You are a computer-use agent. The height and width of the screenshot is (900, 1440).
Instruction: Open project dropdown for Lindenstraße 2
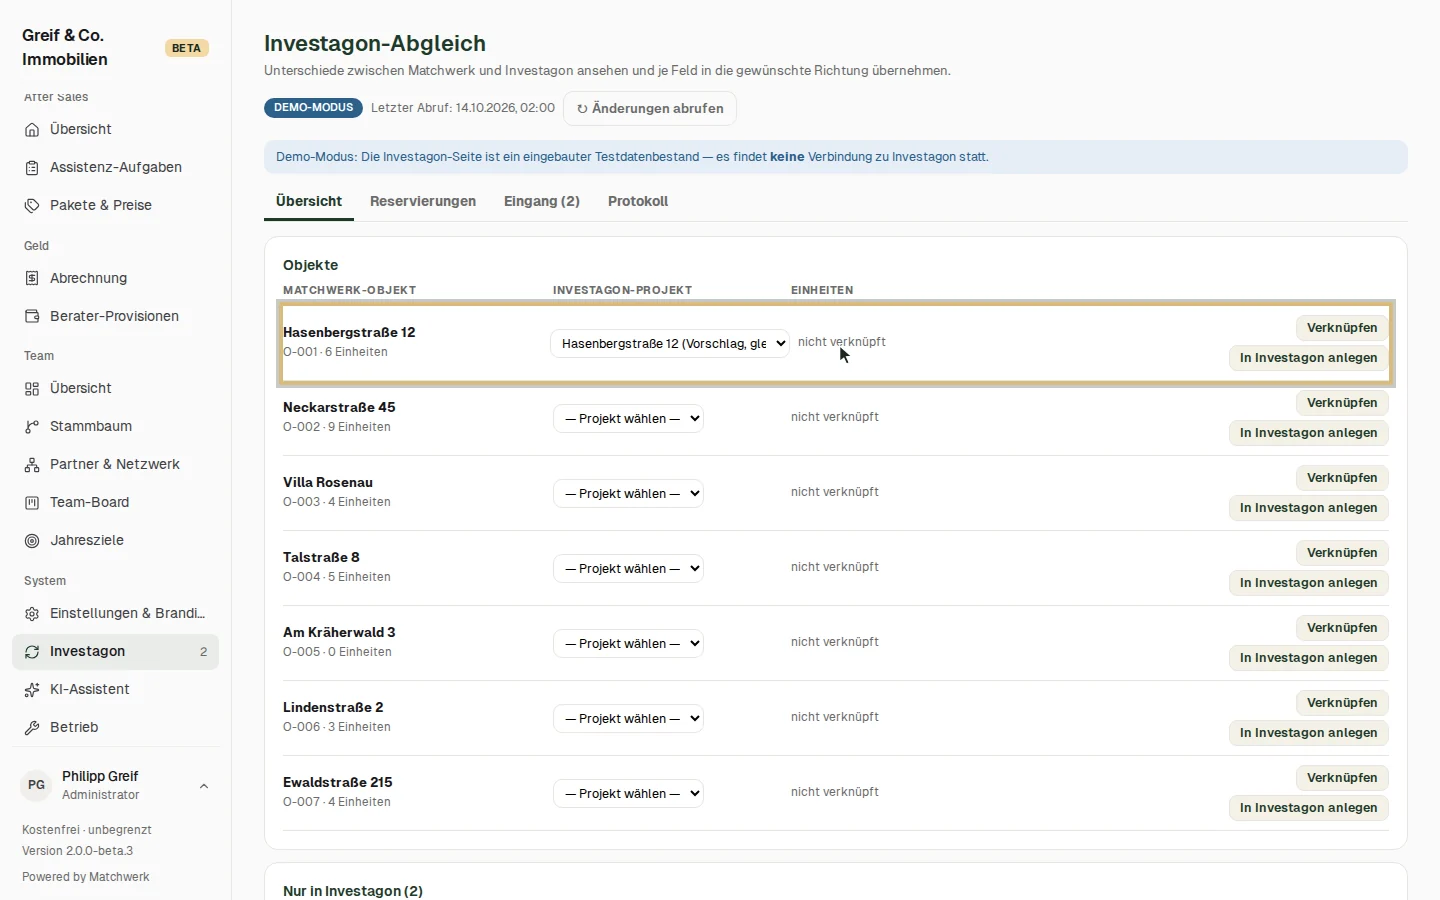coord(628,719)
